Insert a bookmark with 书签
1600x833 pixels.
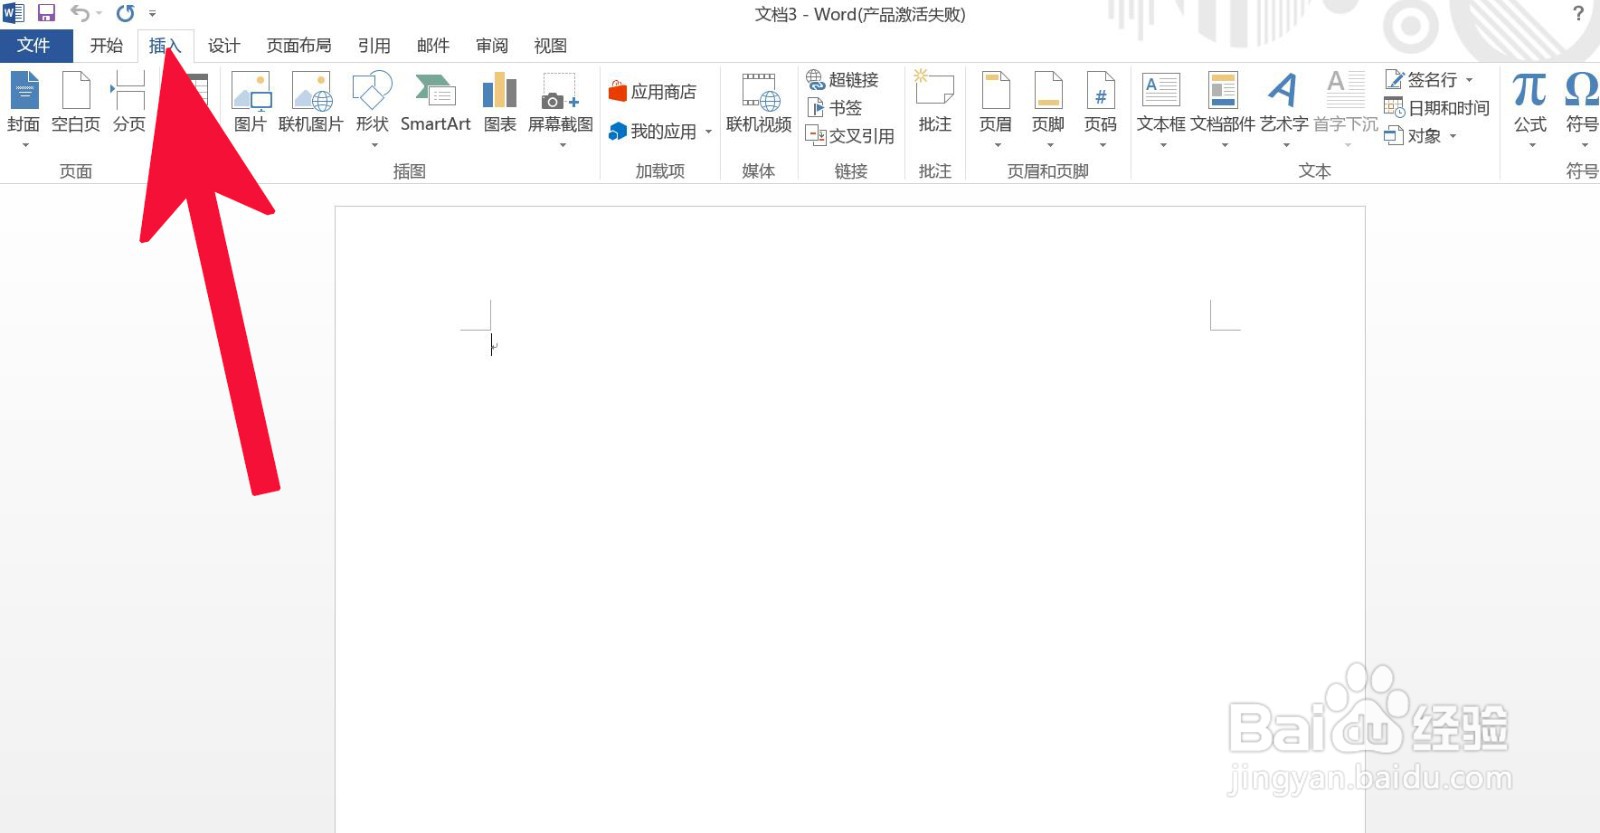point(834,107)
